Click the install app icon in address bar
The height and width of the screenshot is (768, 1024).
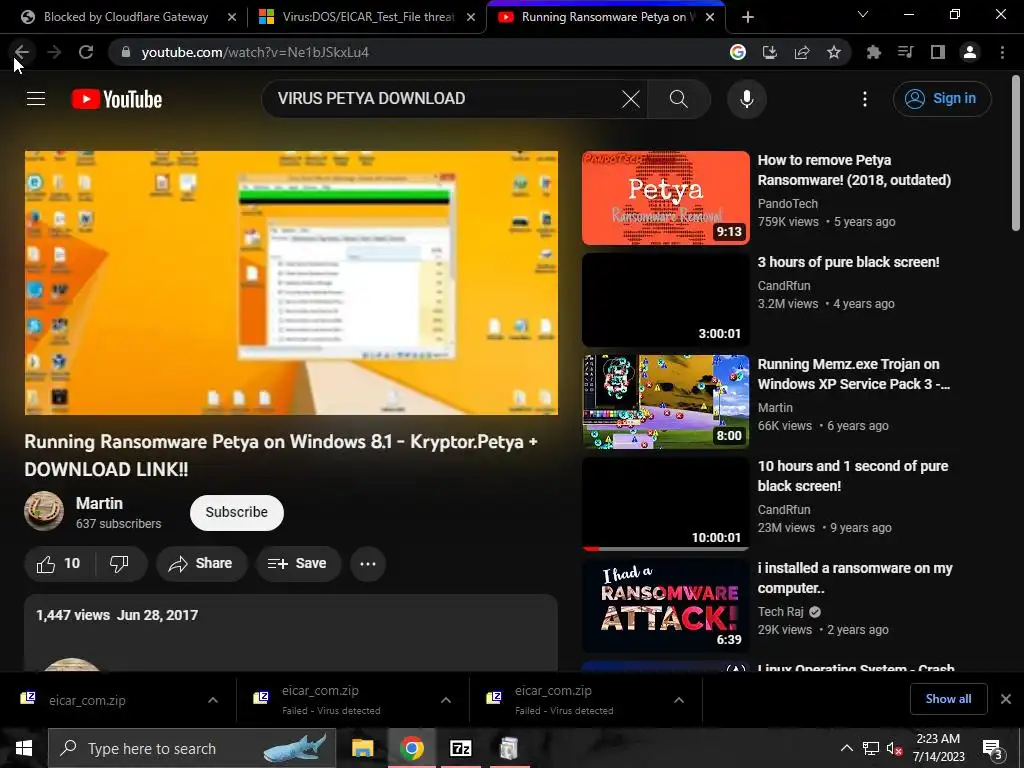point(769,52)
